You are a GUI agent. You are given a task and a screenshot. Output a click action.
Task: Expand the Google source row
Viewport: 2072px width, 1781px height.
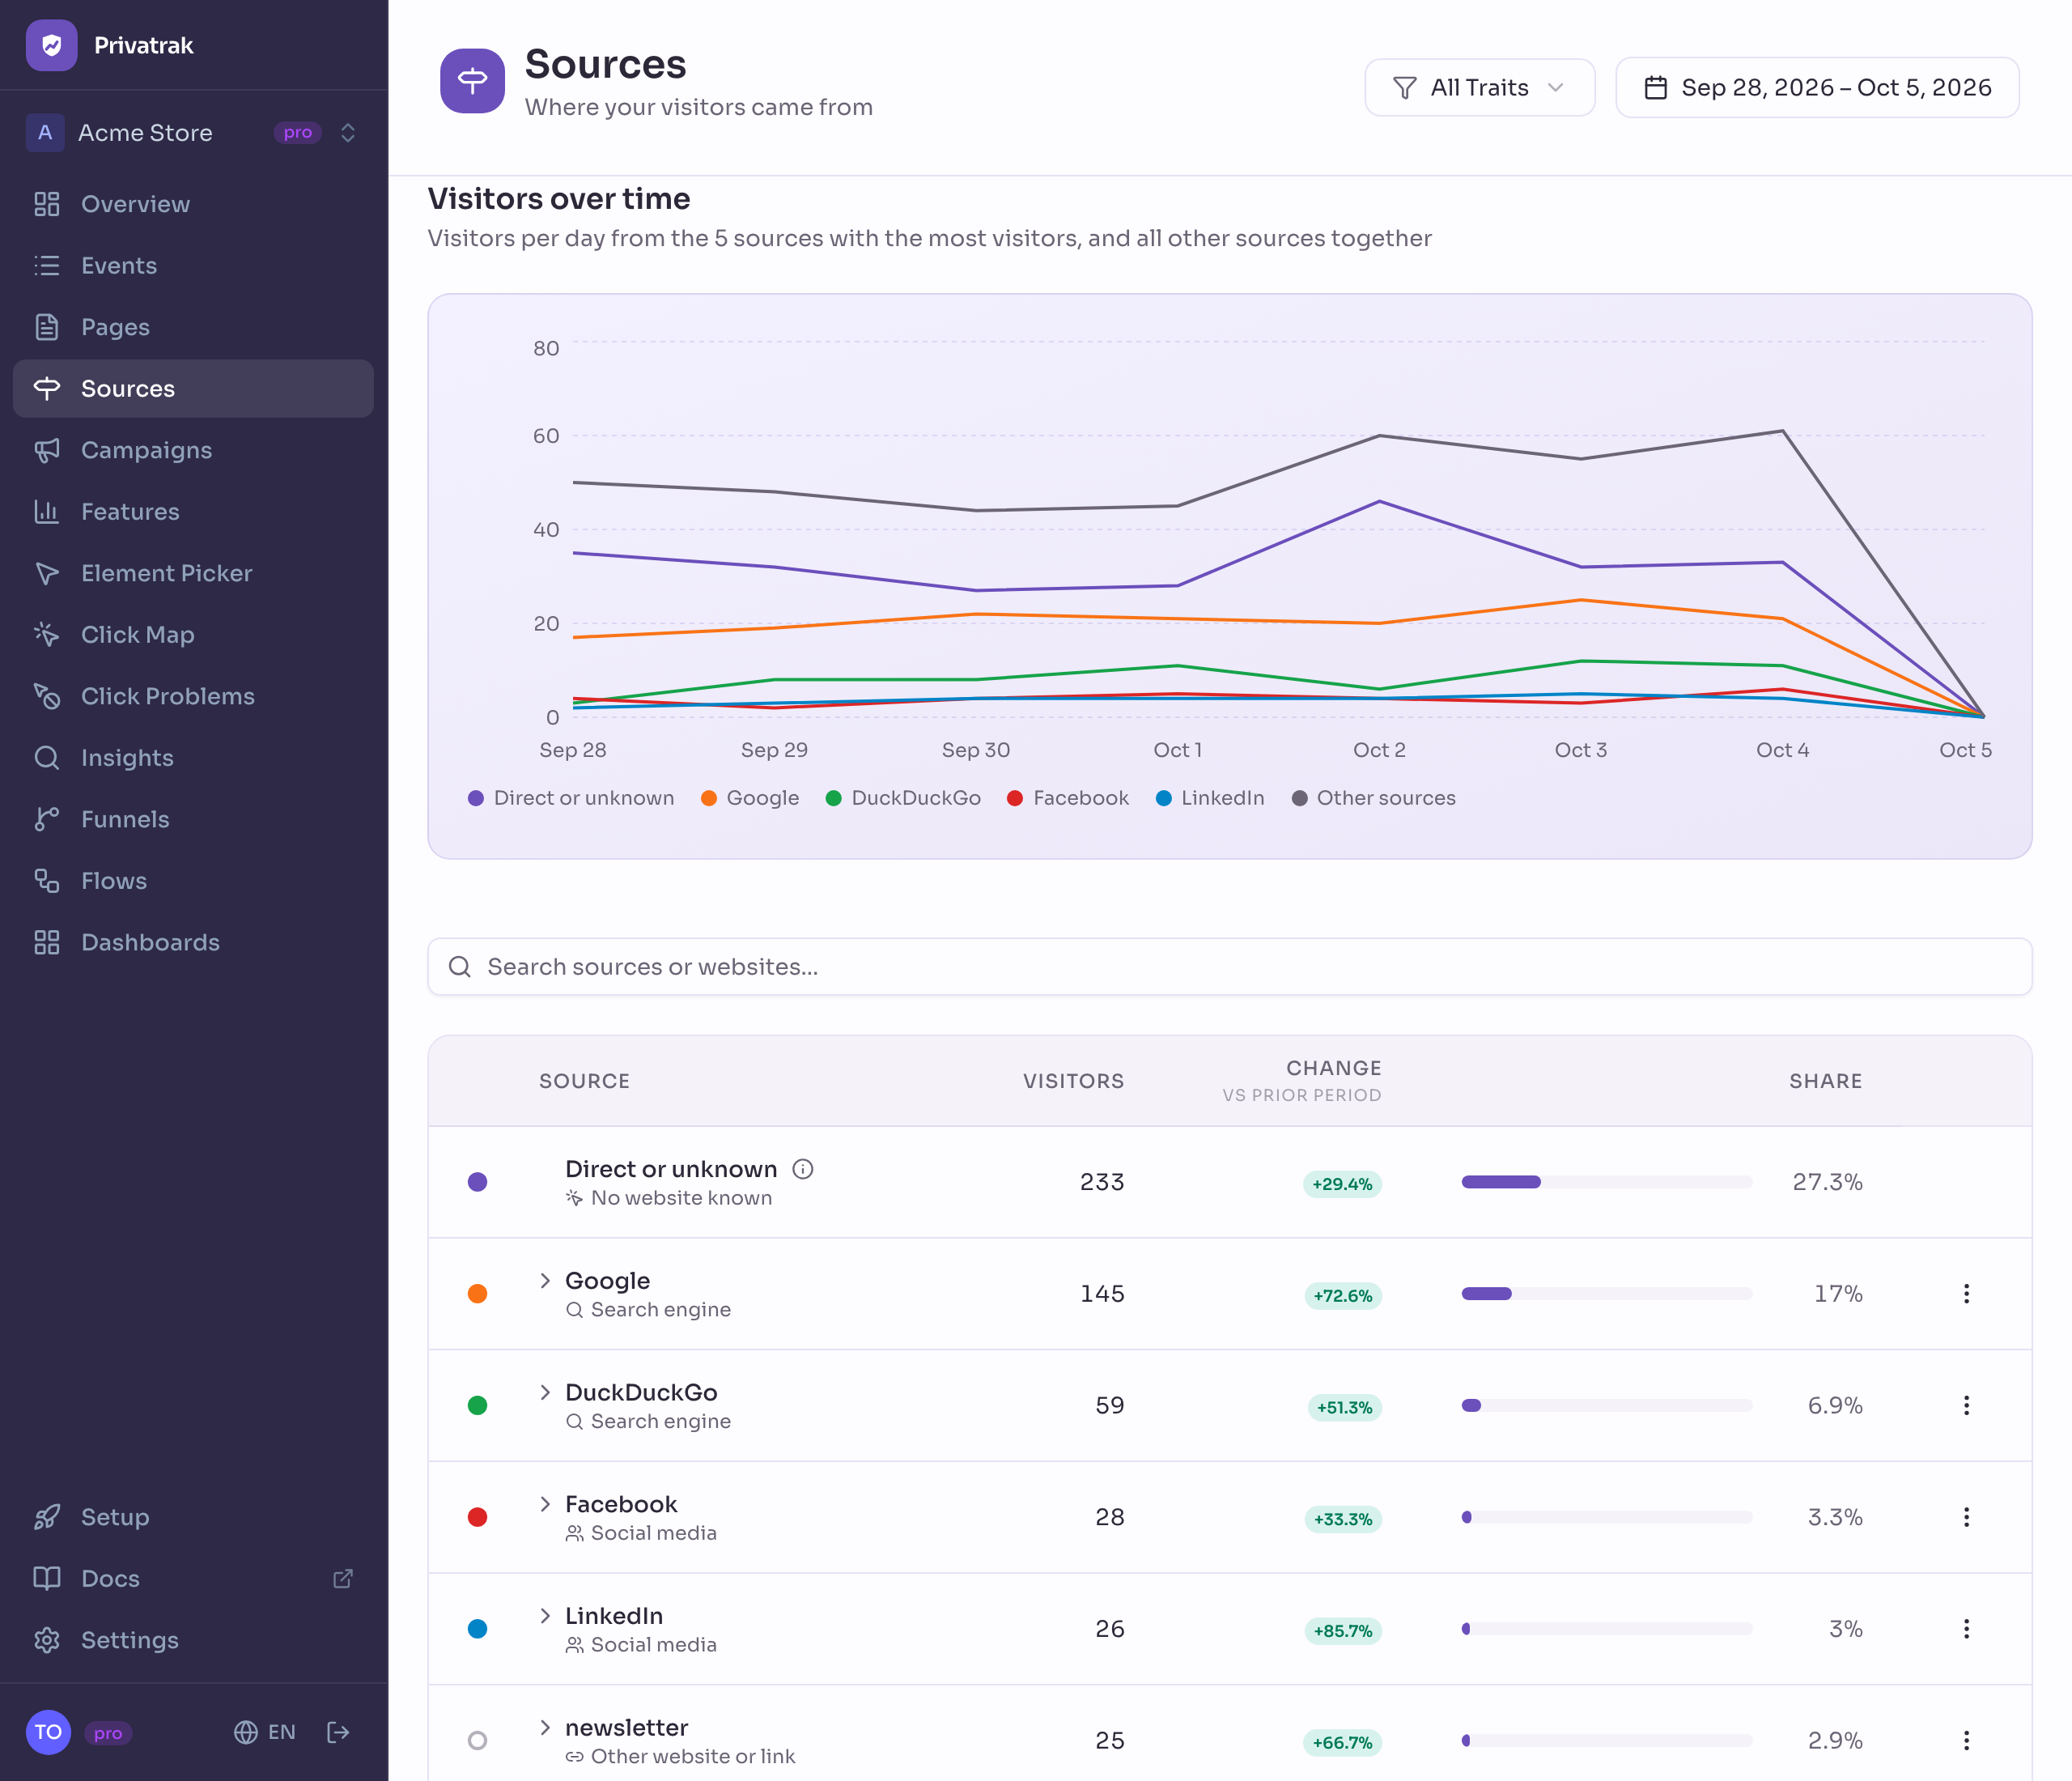point(545,1281)
